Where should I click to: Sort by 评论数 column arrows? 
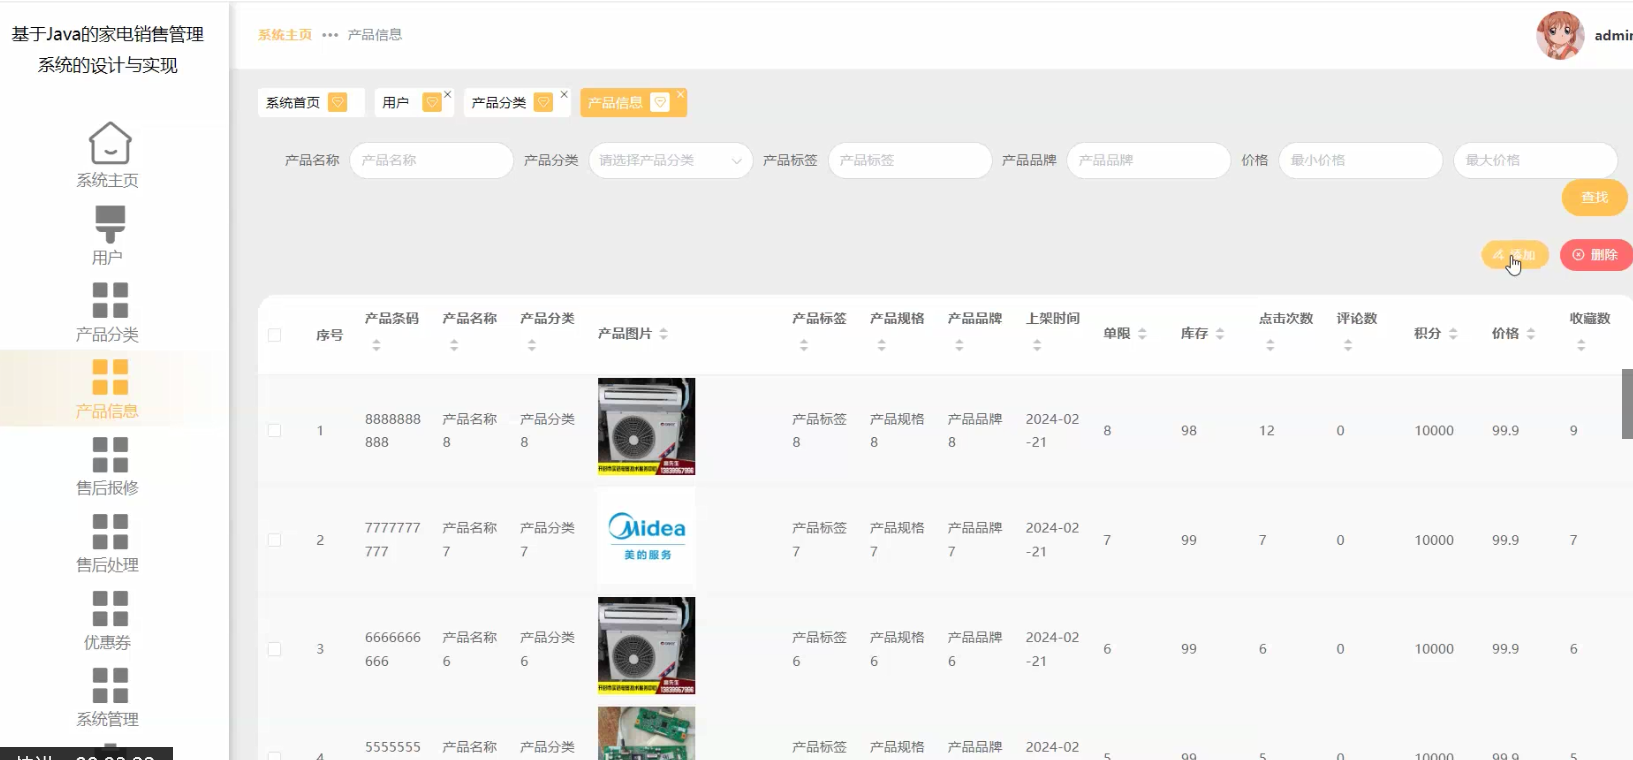coord(1348,345)
